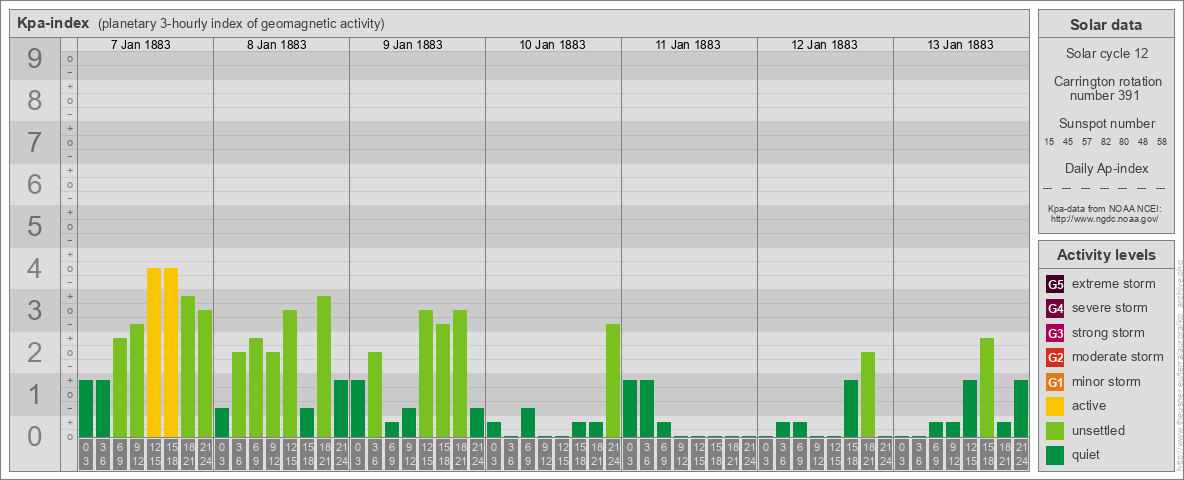
Task: Select the '11 Jan 1883' date header
Action: point(688,45)
